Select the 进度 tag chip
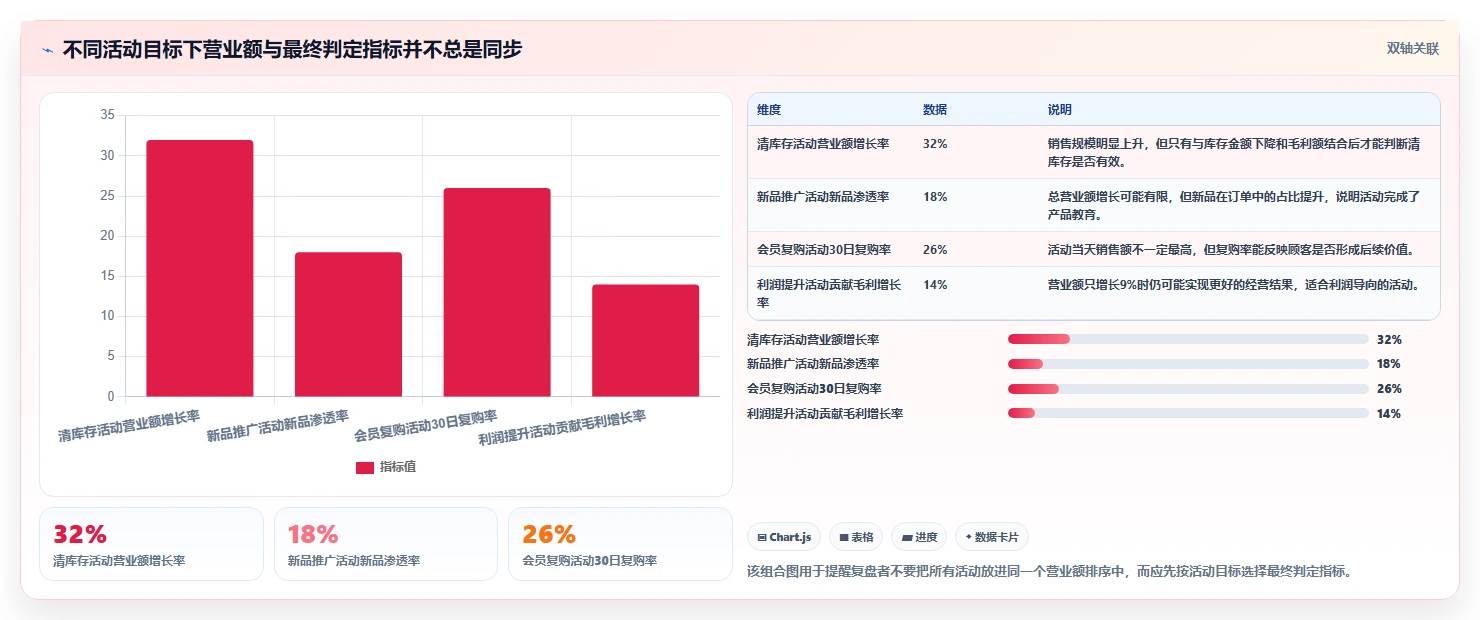 (919, 537)
